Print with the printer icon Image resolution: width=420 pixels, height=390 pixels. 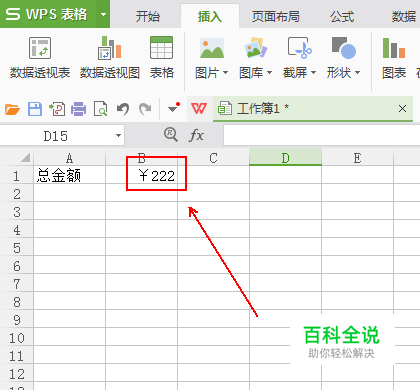coord(79,109)
